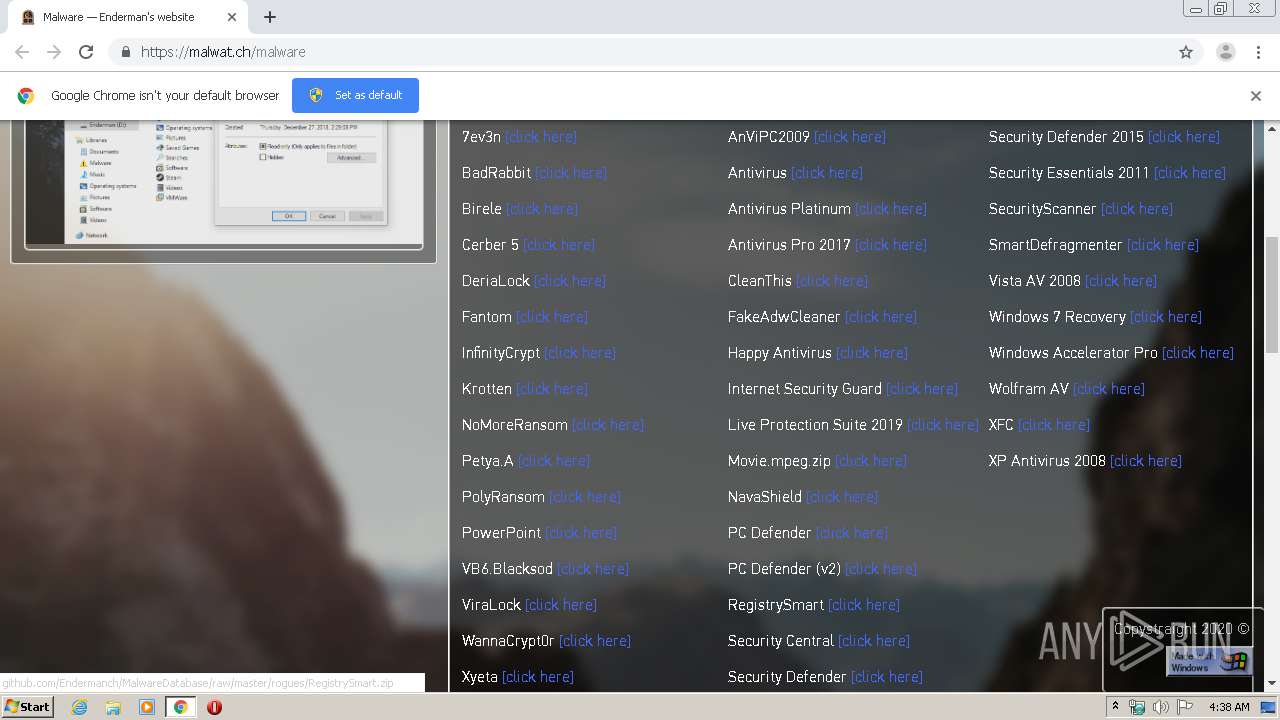Open Chrome three-dot menu
1280x720 pixels.
1258,52
